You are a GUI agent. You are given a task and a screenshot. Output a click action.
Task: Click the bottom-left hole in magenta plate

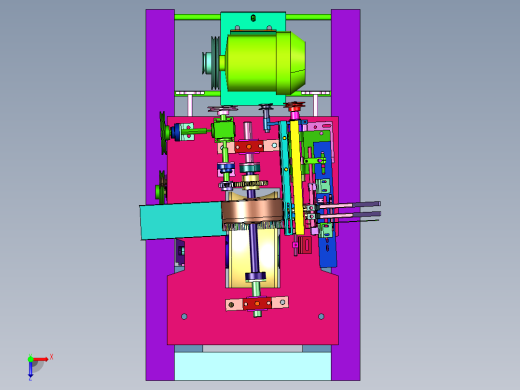coord(184,316)
